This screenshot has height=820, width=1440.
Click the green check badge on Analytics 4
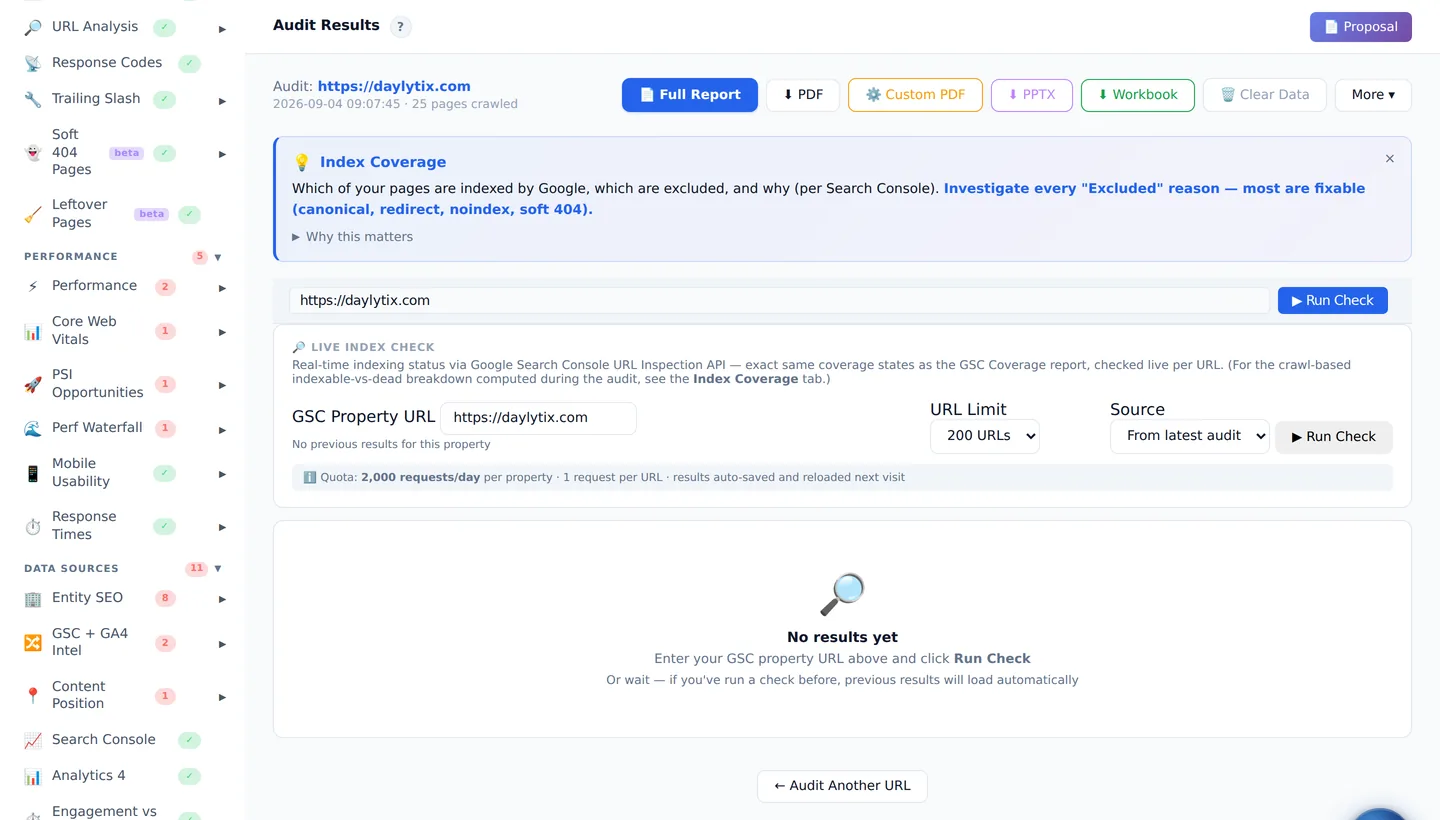coord(189,776)
